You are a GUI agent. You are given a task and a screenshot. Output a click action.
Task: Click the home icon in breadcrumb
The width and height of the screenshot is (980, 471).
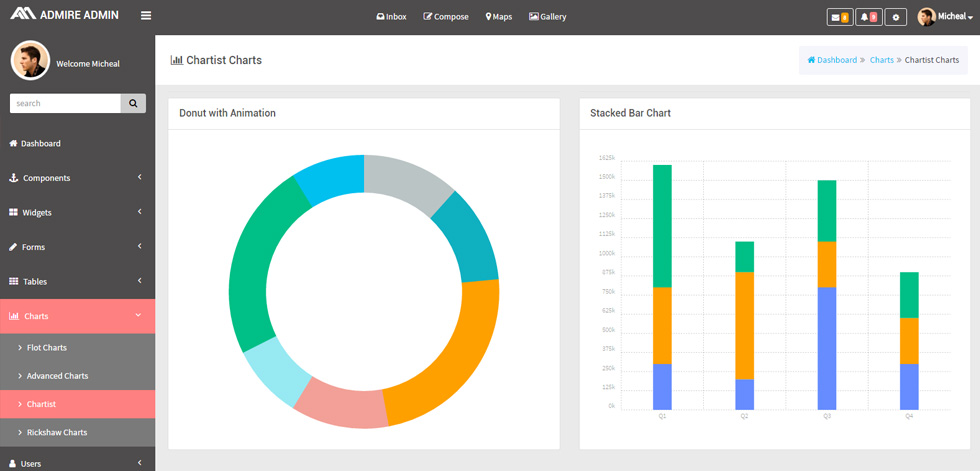(x=811, y=60)
